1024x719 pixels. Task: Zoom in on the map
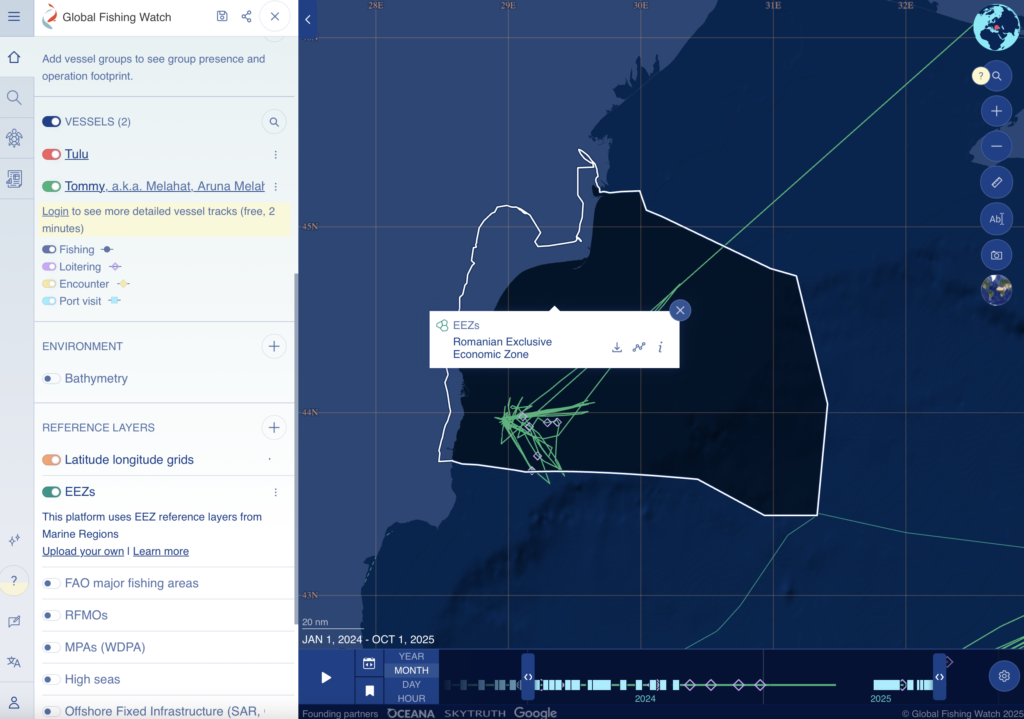tap(996, 111)
